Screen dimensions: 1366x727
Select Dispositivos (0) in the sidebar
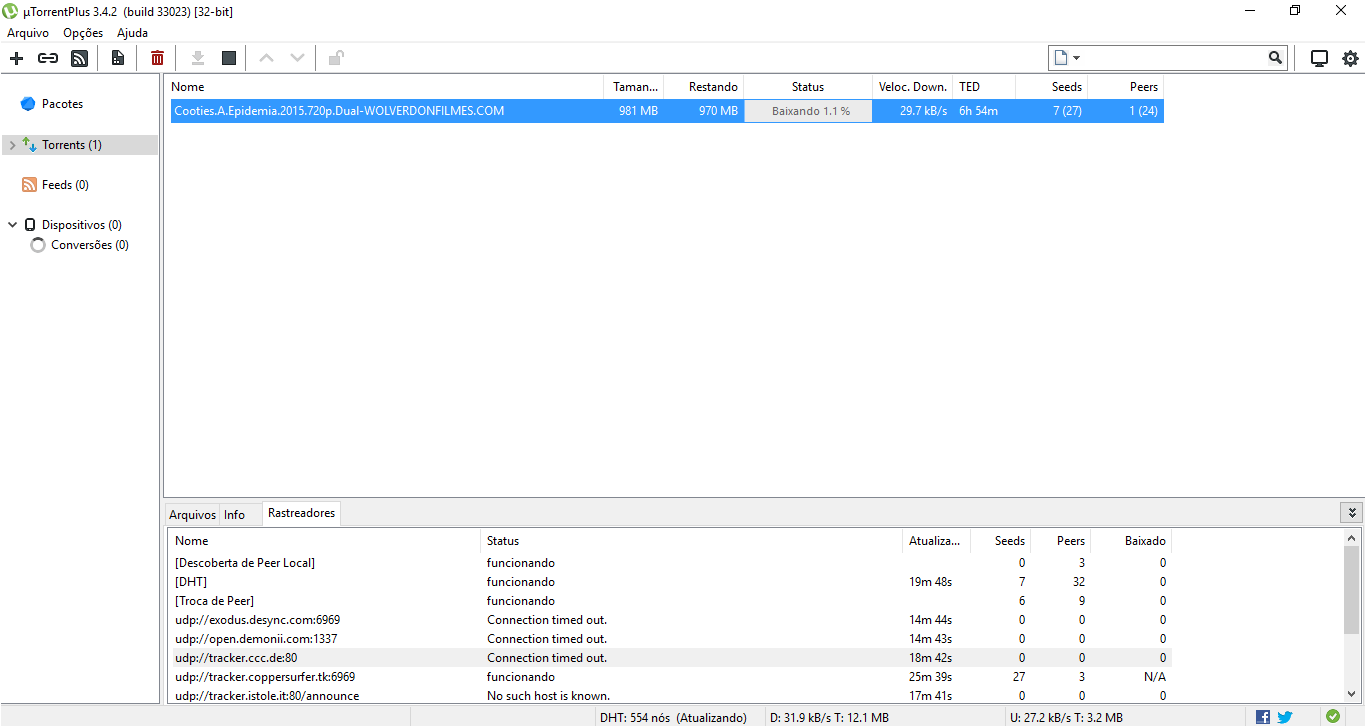point(82,225)
